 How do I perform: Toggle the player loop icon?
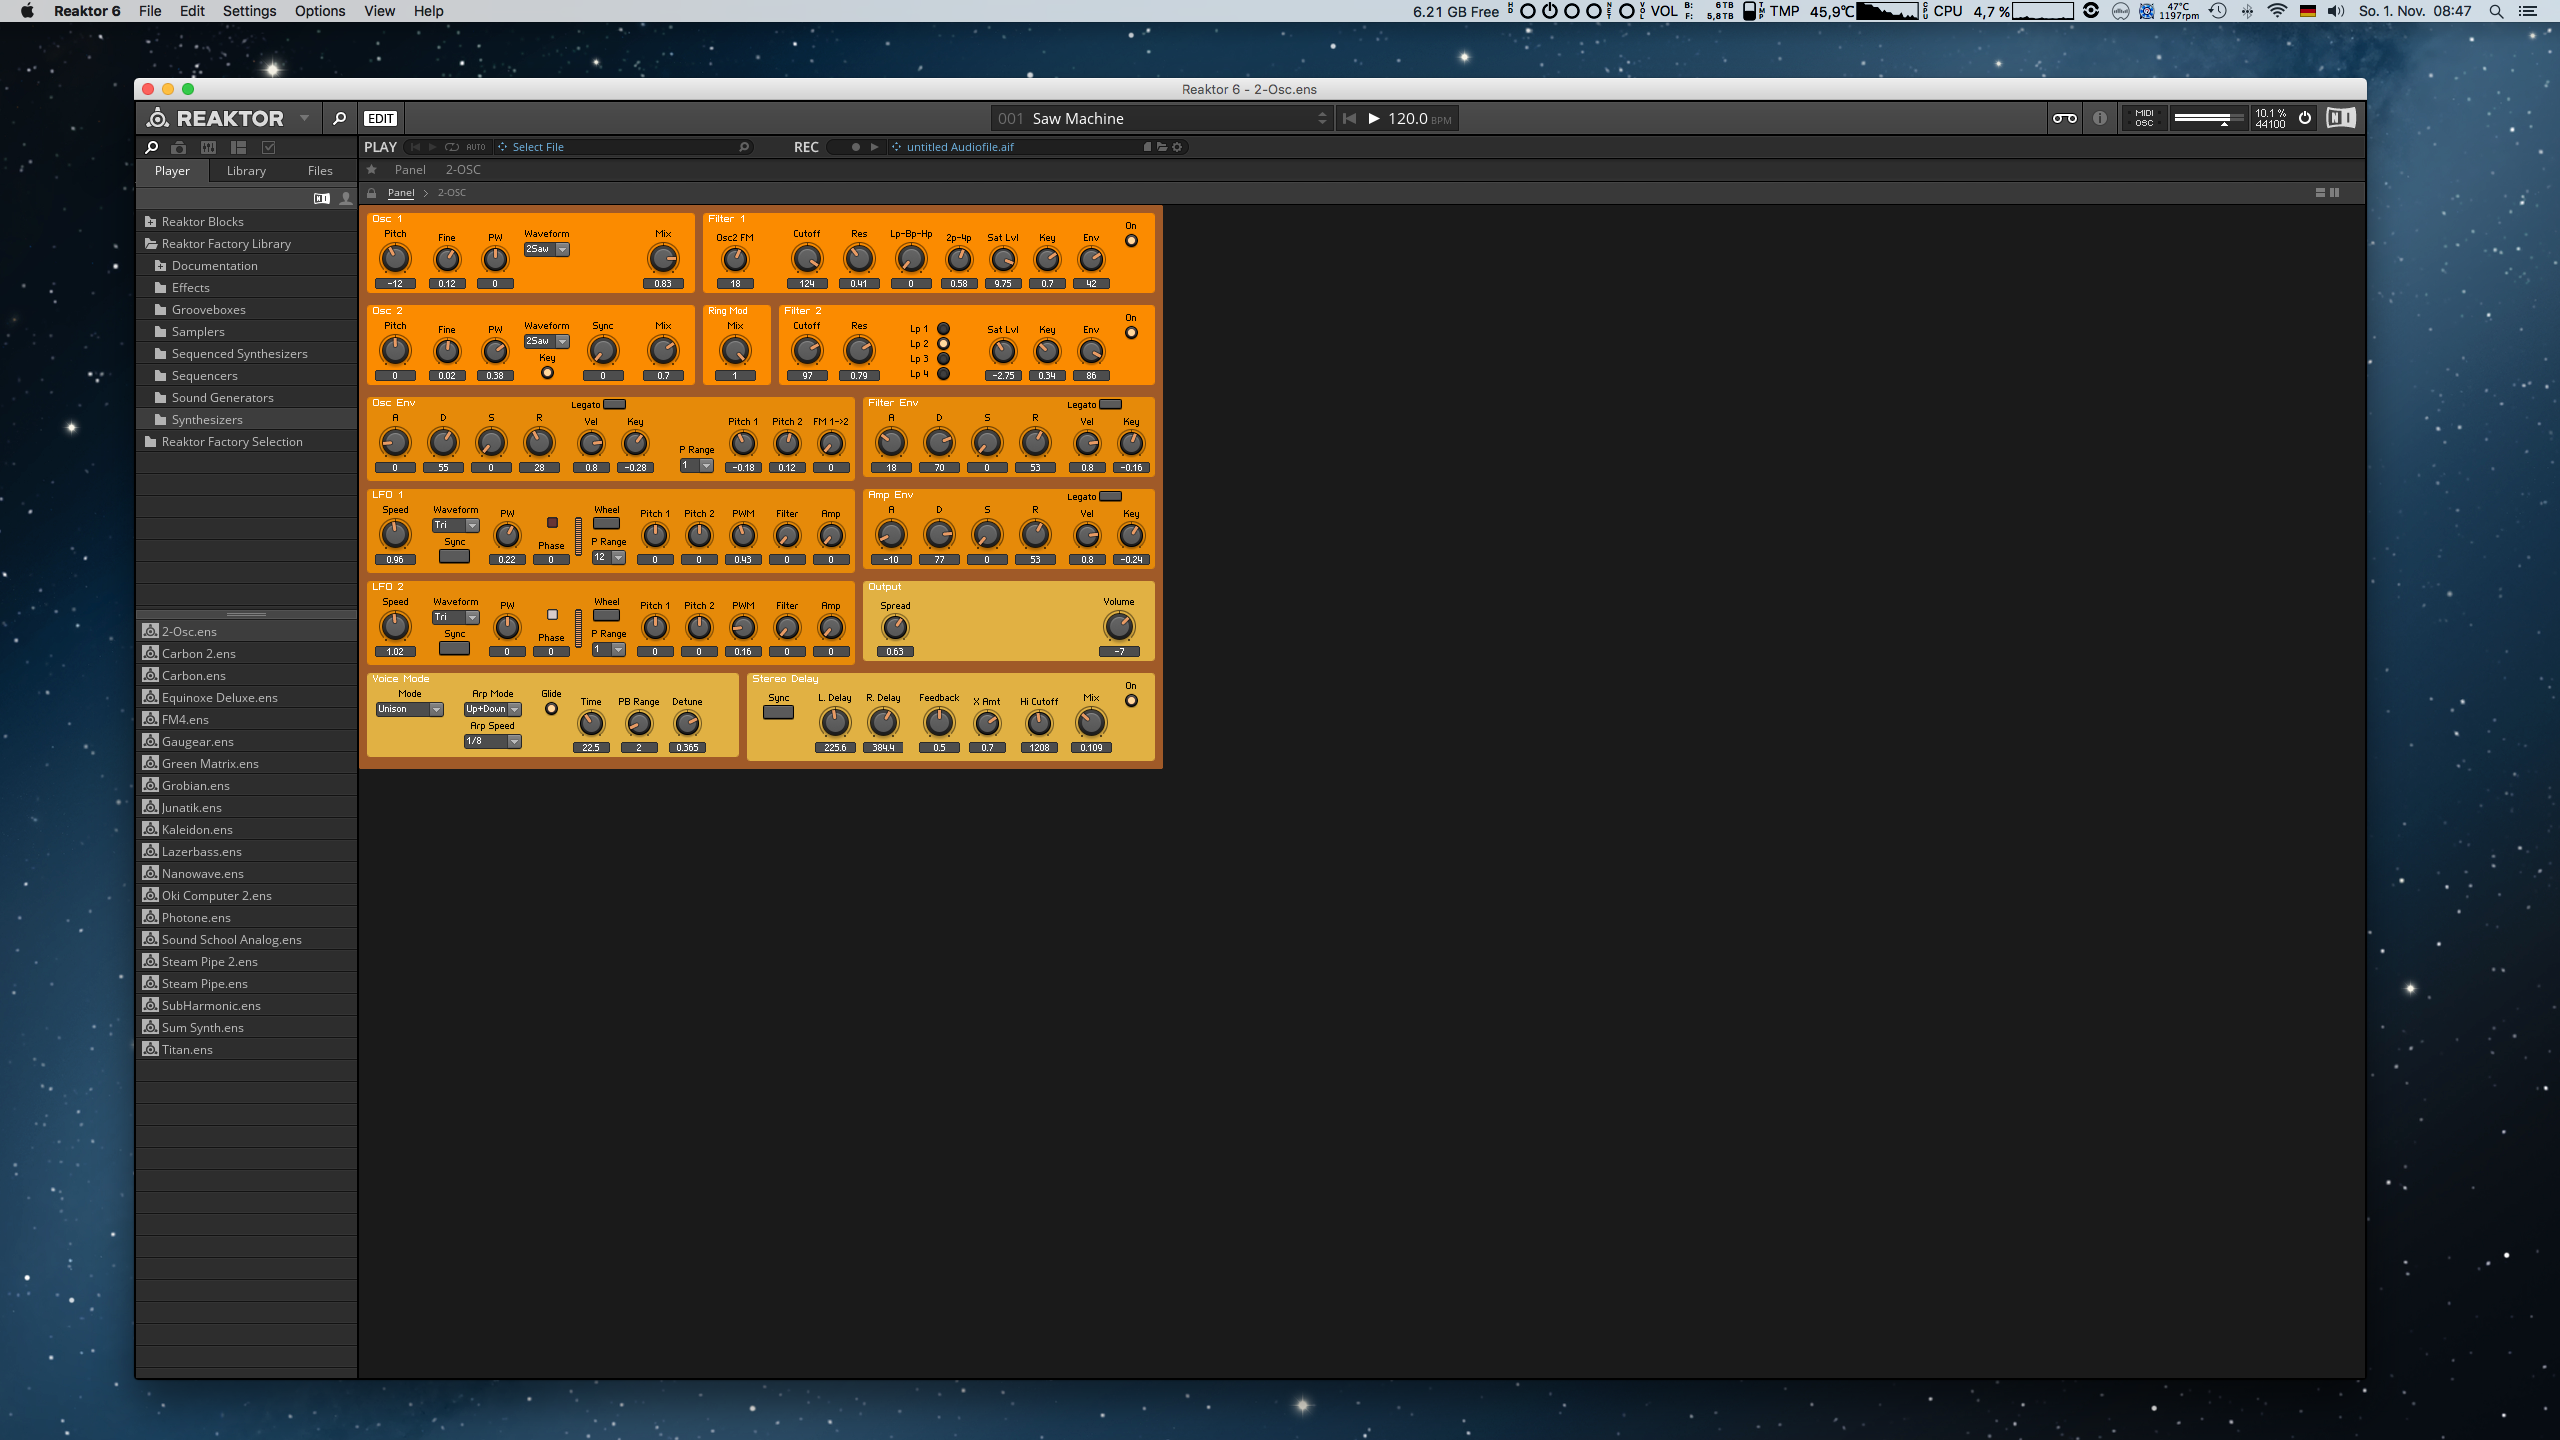(452, 147)
